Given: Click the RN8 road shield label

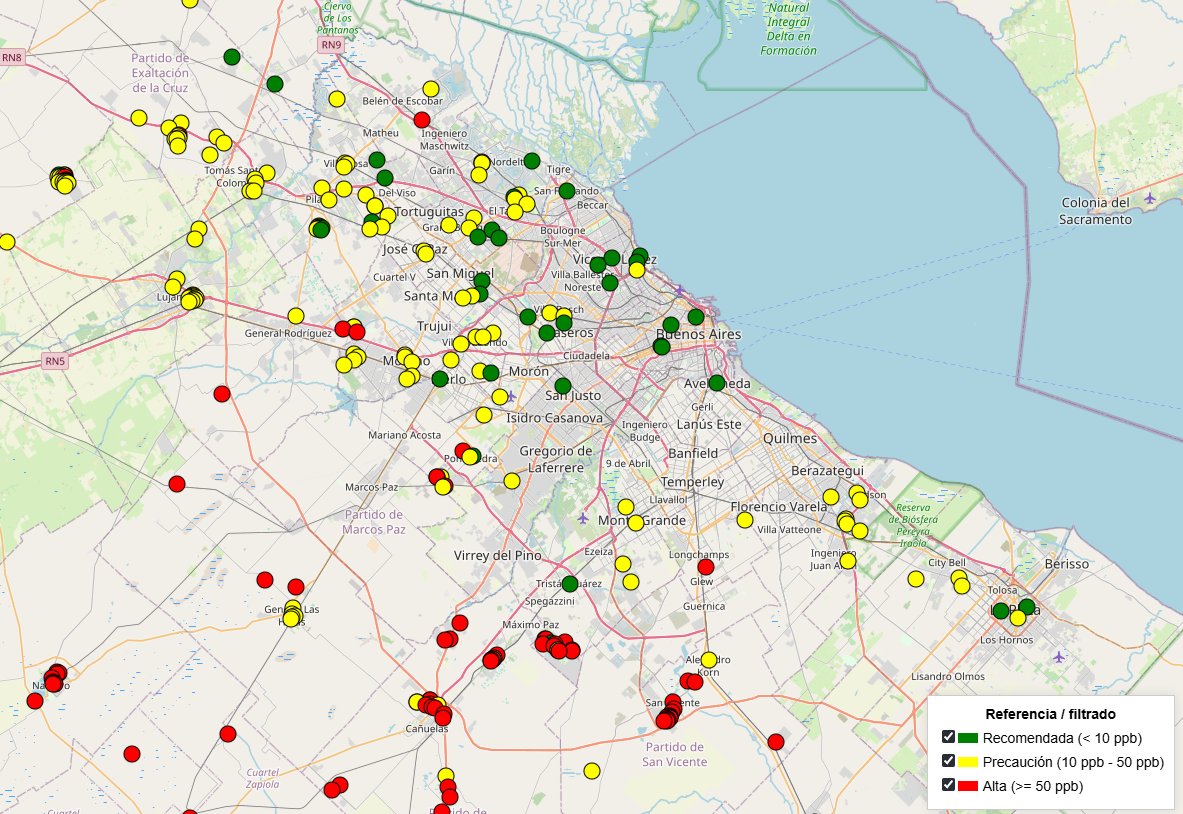Looking at the screenshot, I should [x=14, y=59].
